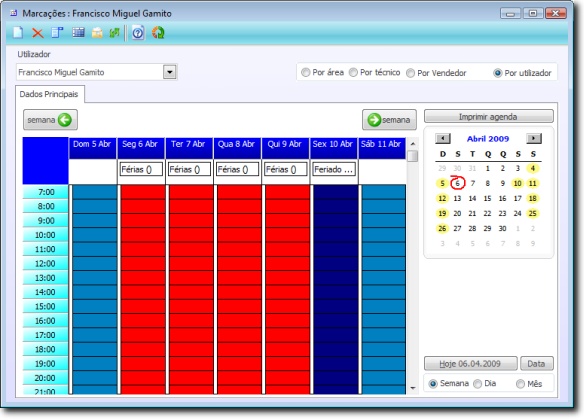Click the Imprimir agenda button

488,117
